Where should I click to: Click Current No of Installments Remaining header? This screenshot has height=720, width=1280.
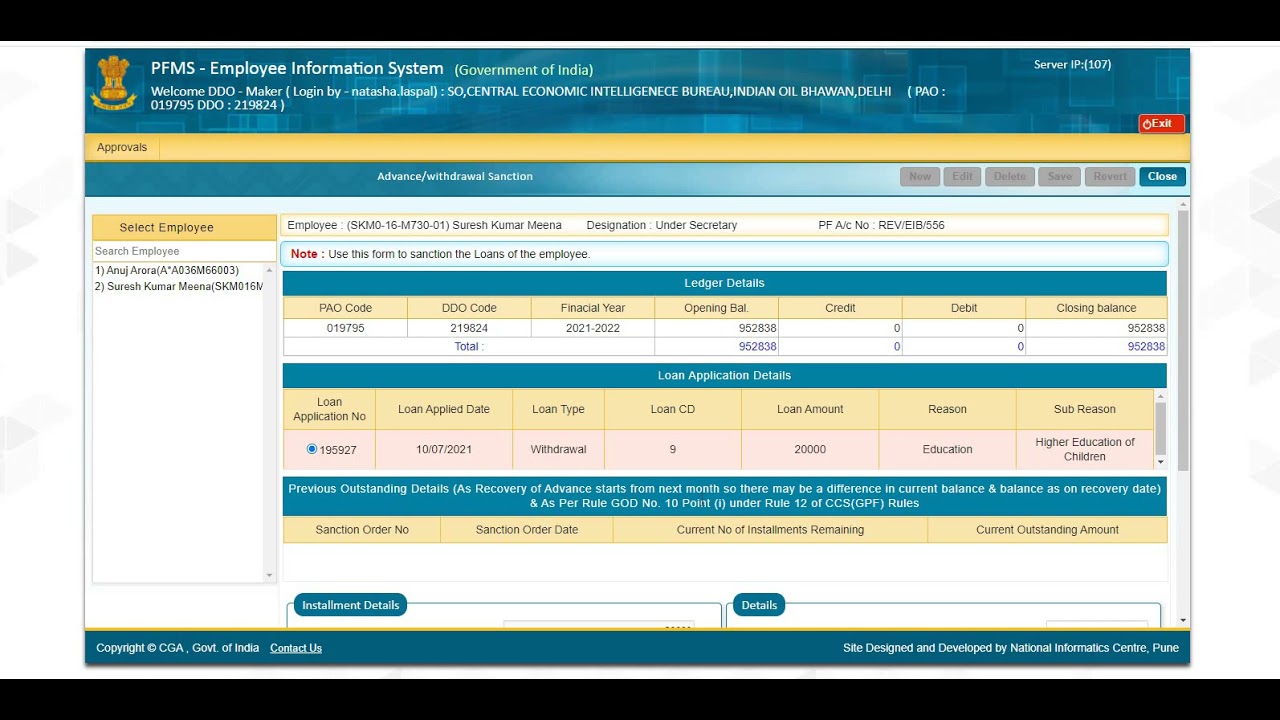[770, 530]
